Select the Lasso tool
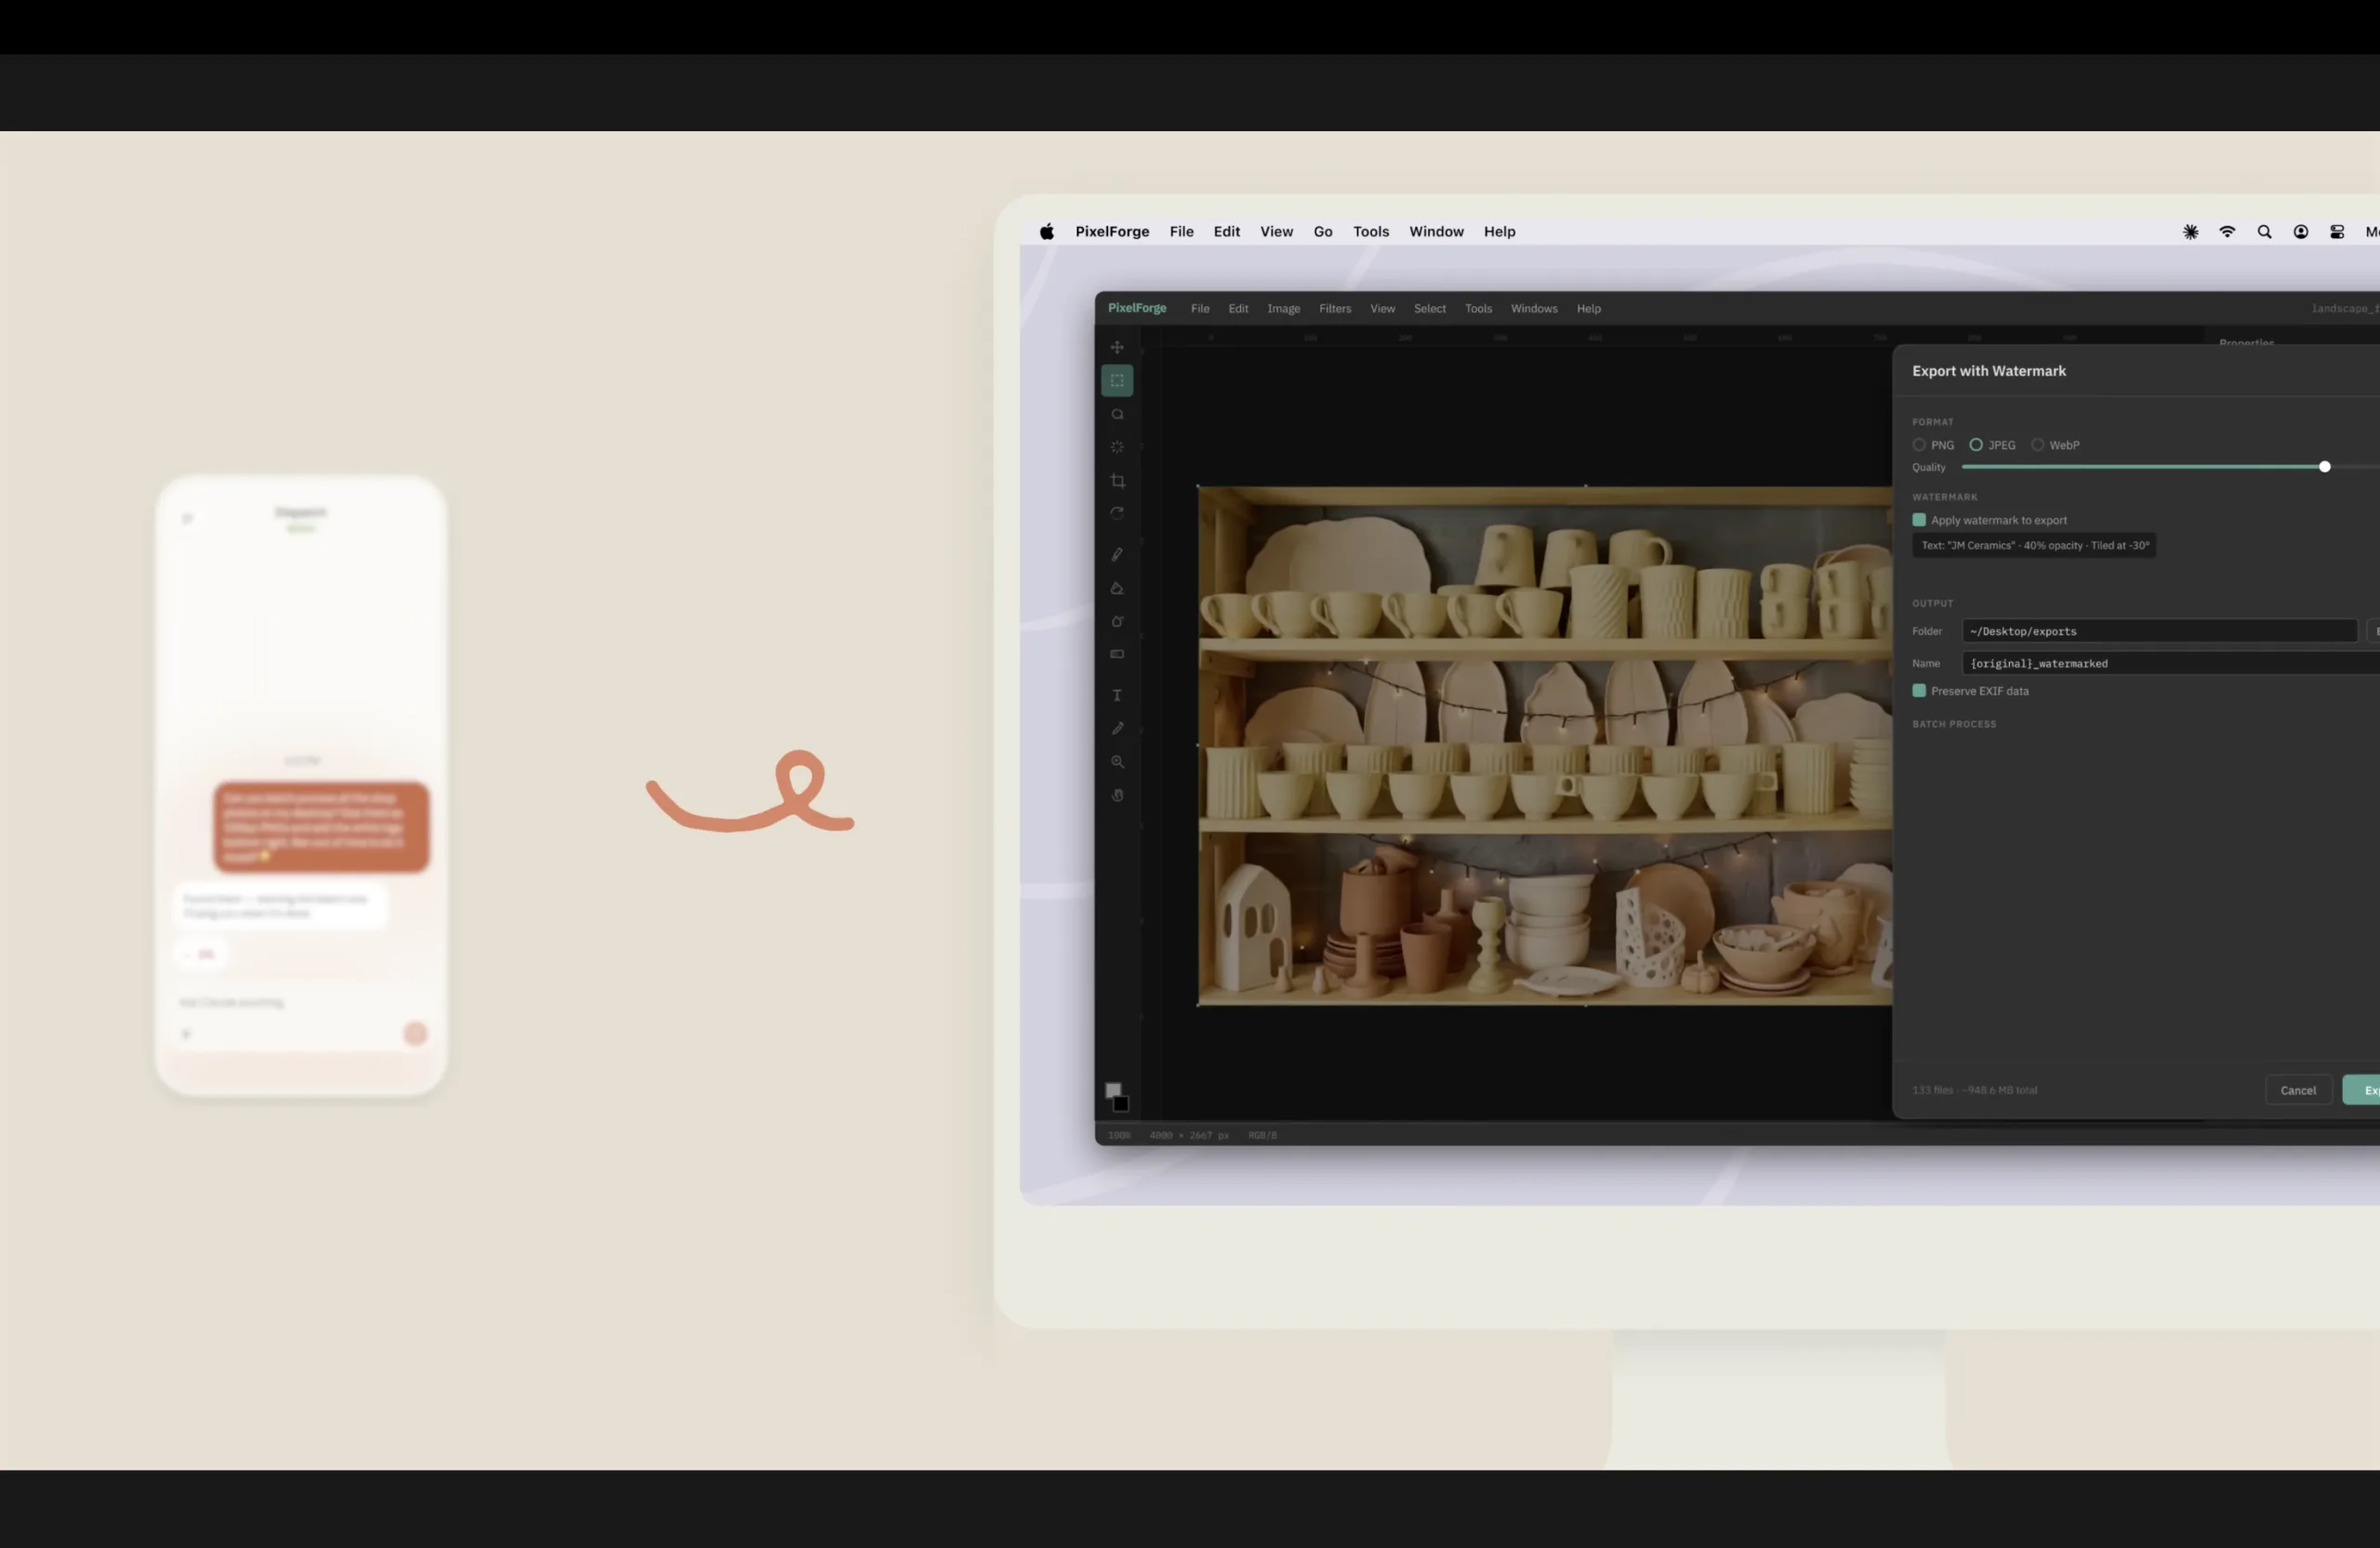 pos(1117,414)
